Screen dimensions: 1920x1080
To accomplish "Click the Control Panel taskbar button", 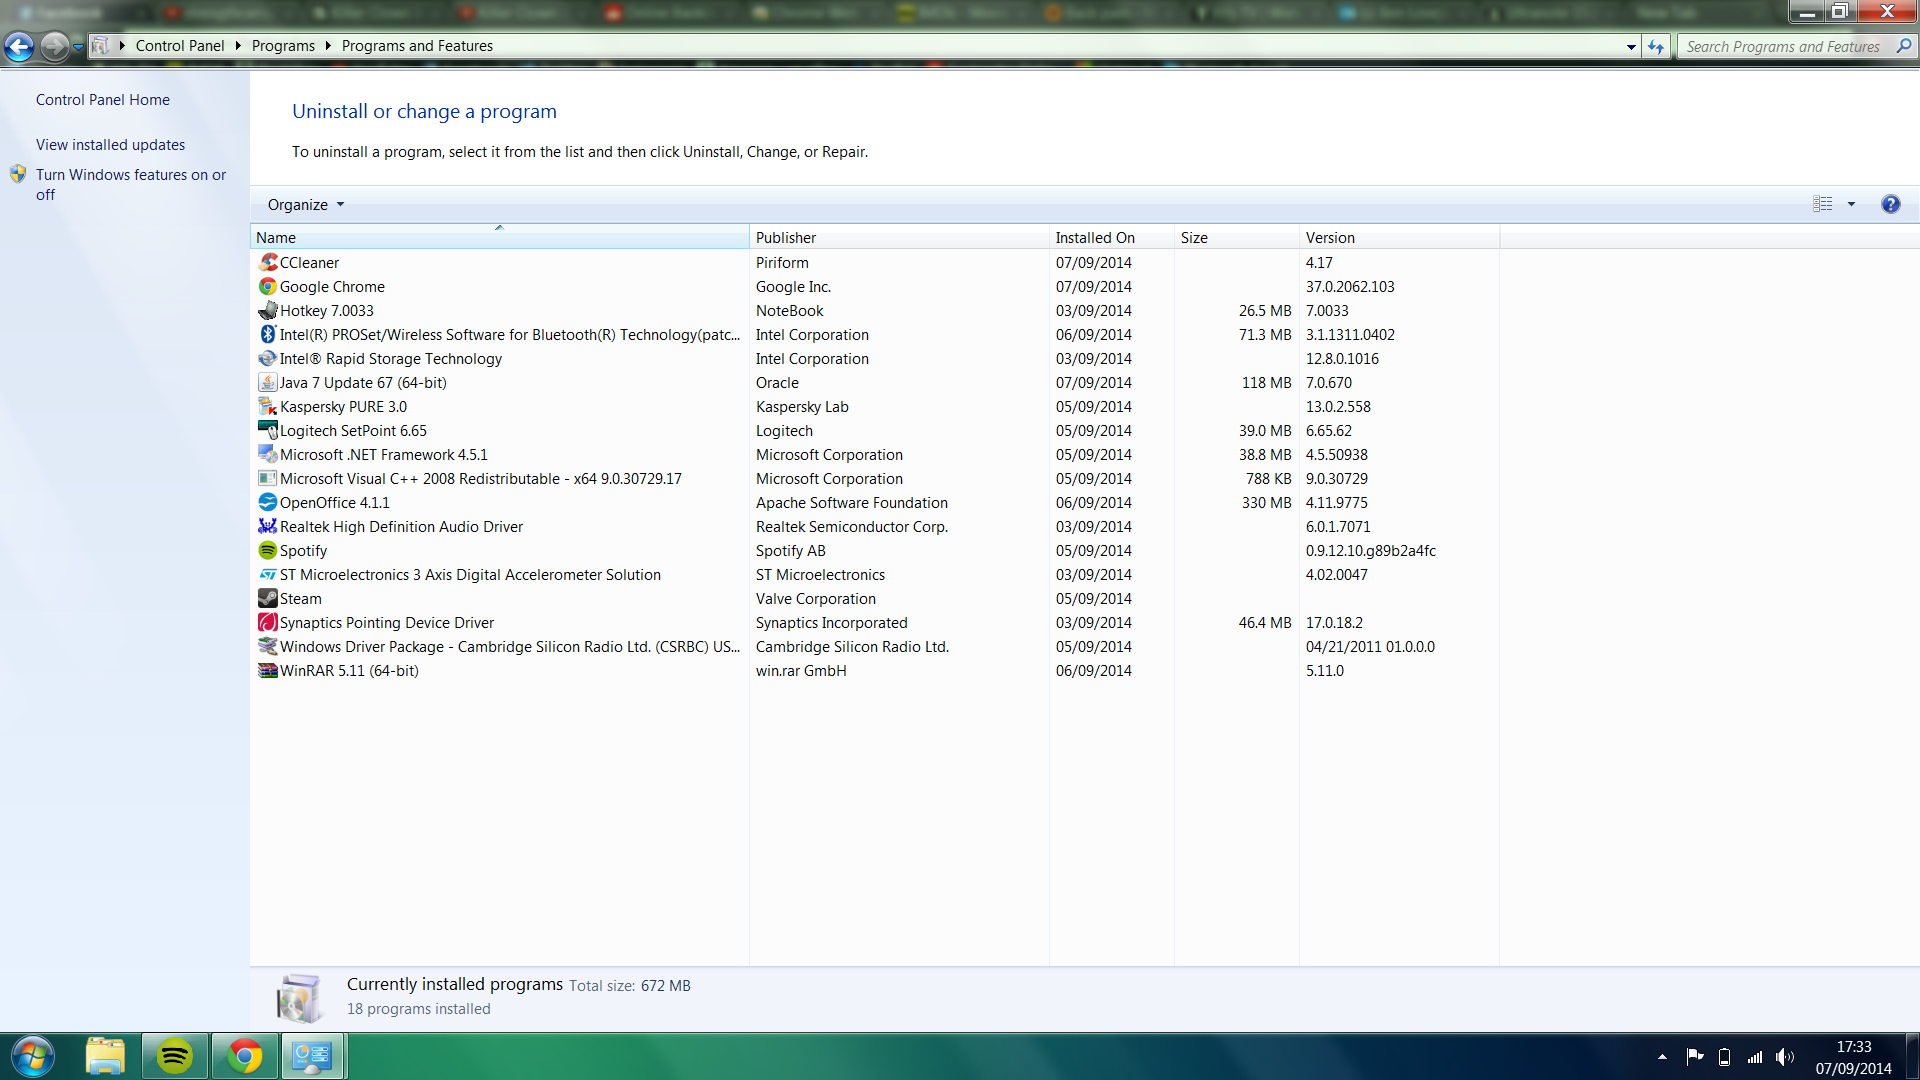I will coord(313,1056).
